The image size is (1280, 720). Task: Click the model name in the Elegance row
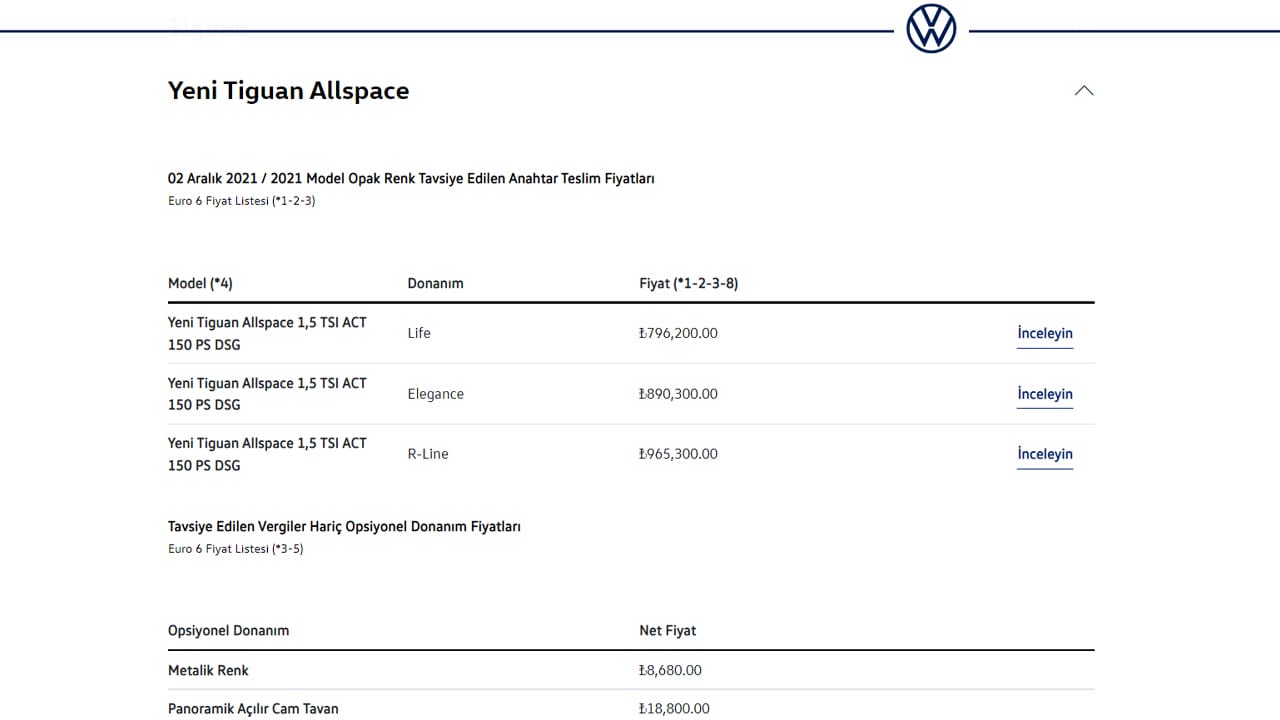point(267,394)
